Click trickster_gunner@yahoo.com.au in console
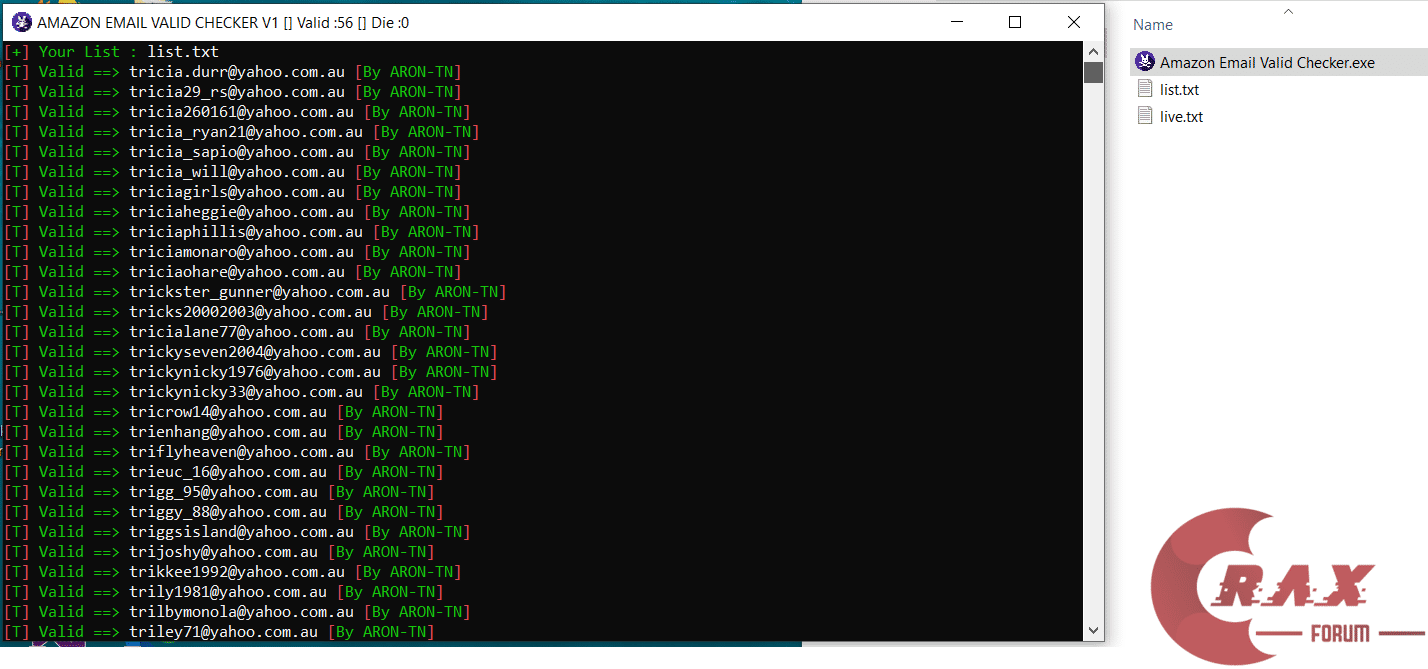Image resolution: width=1428 pixels, height=669 pixels. (259, 291)
